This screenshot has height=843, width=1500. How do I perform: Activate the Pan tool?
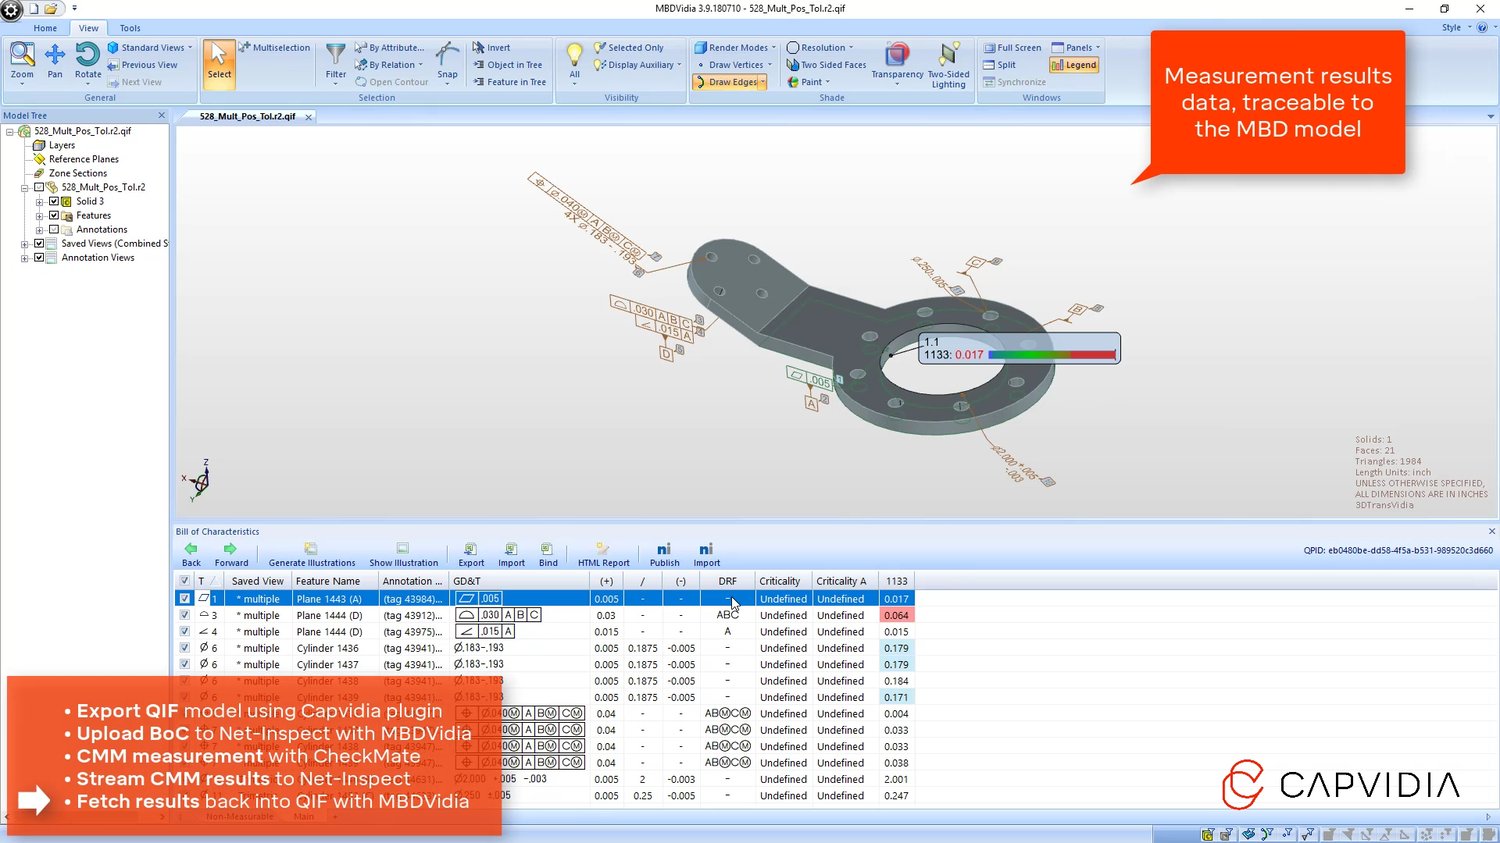tap(55, 60)
